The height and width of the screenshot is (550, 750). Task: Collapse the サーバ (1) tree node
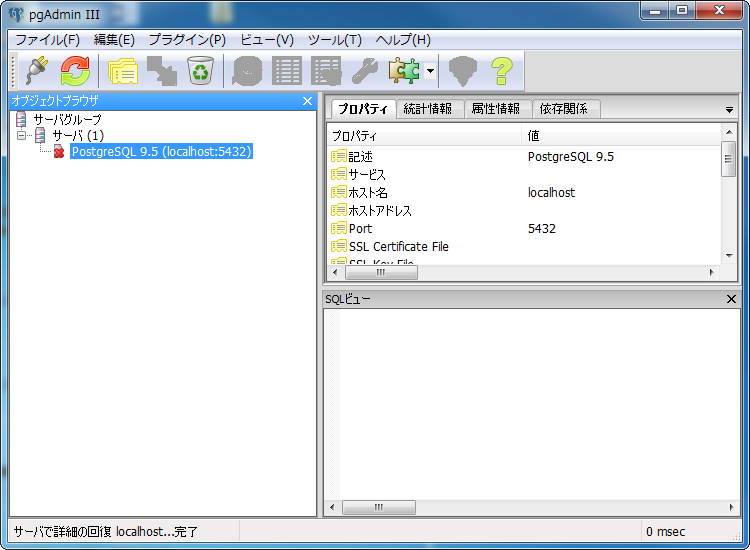click(21, 135)
